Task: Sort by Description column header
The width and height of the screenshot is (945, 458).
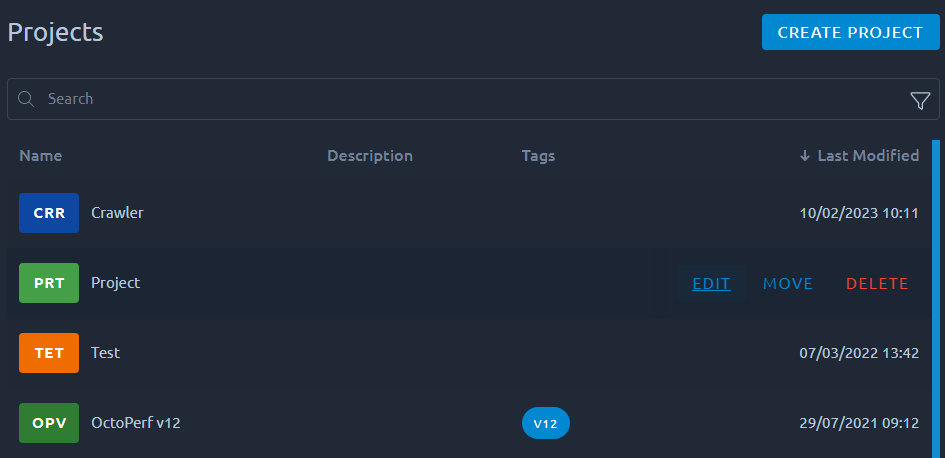Action: pos(370,156)
